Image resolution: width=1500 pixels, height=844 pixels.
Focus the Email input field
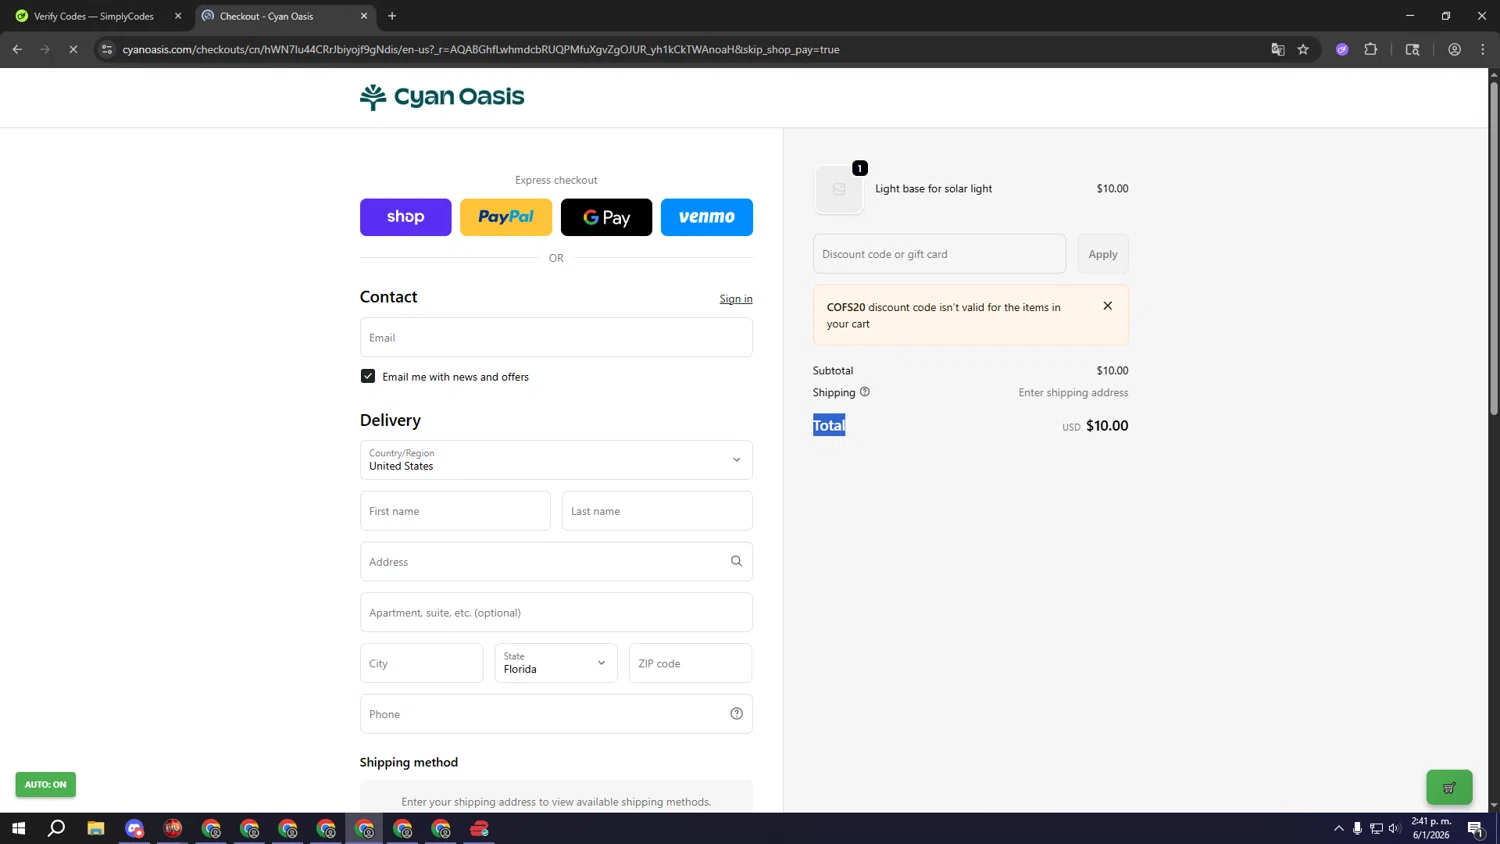coord(556,337)
